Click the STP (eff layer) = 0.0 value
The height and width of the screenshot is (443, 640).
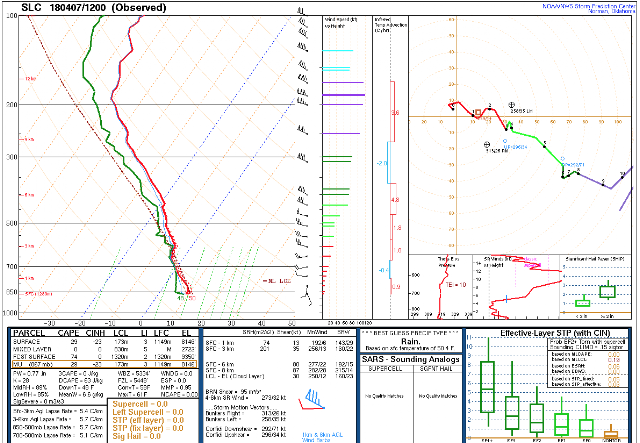[x=148, y=420]
